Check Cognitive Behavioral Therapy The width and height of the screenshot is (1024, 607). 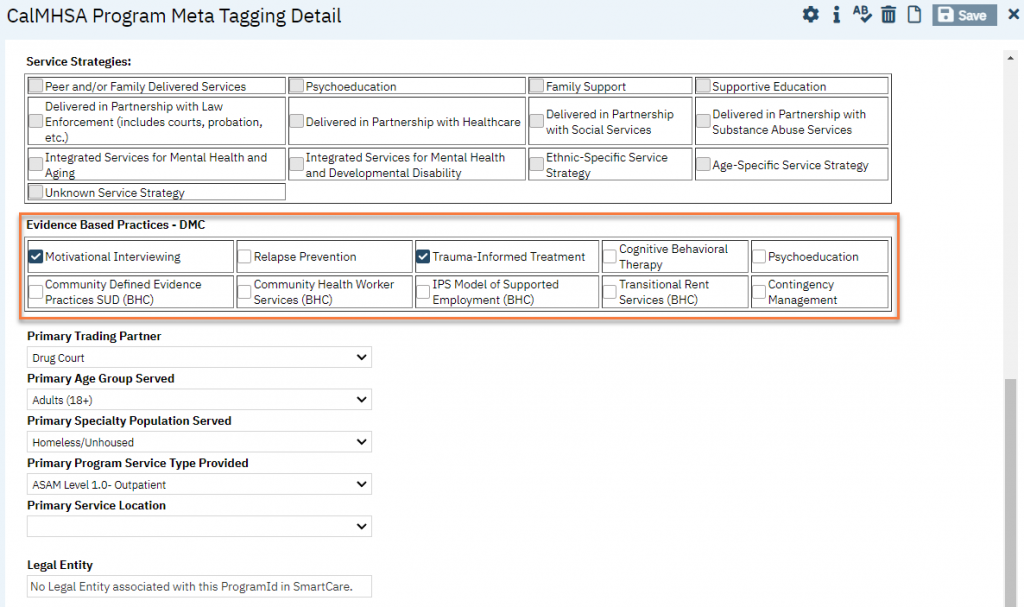point(610,256)
